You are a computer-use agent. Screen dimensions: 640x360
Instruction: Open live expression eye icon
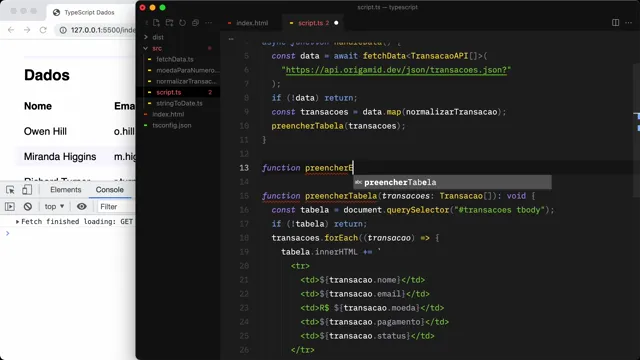[82, 207]
